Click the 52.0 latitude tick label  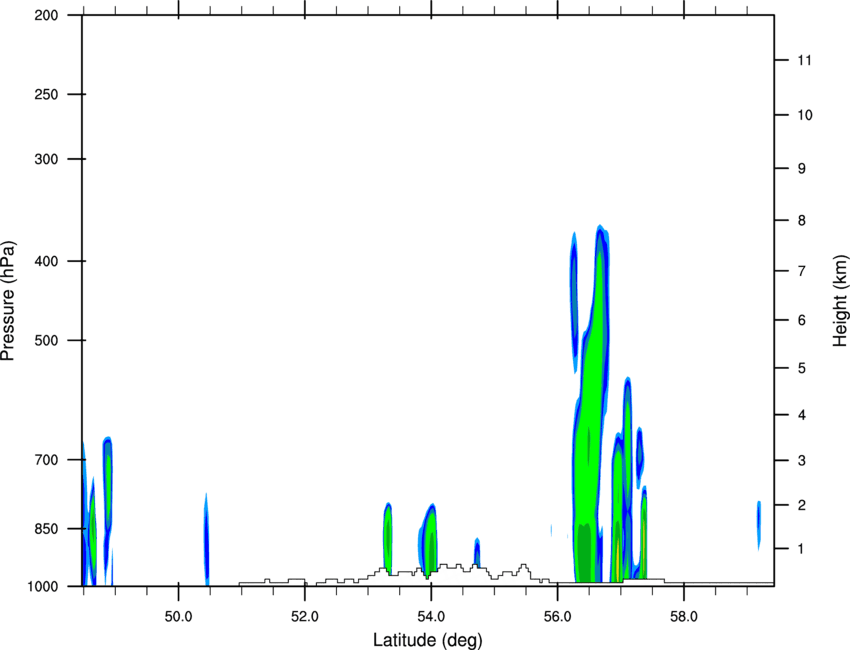point(305,617)
